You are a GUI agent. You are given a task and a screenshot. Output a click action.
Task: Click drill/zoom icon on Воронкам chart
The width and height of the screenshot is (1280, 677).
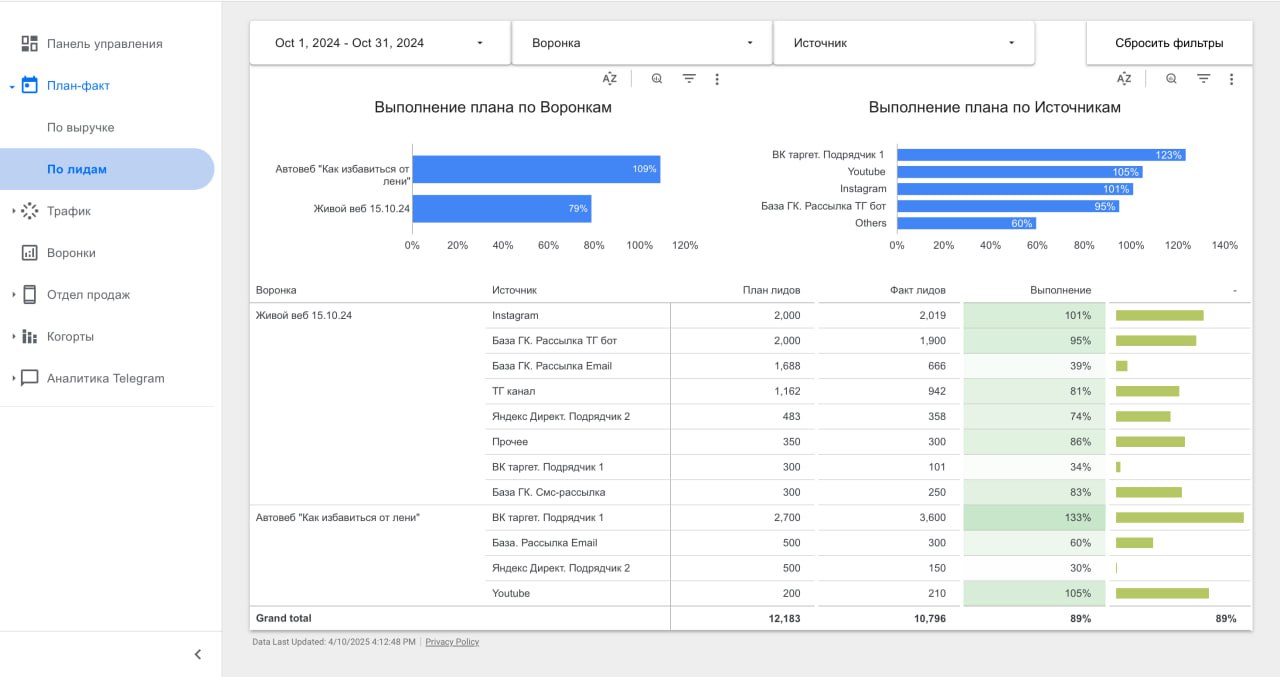[657, 79]
